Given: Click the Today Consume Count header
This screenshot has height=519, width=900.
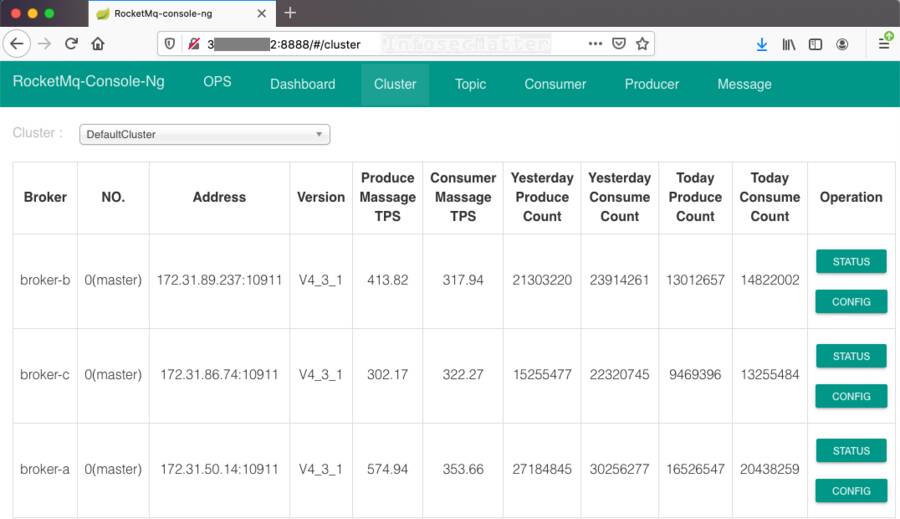Looking at the screenshot, I should [770, 197].
